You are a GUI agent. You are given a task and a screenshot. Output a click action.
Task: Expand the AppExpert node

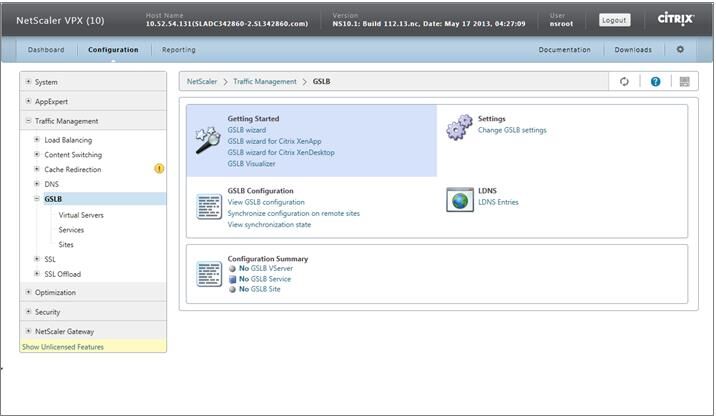(28, 101)
